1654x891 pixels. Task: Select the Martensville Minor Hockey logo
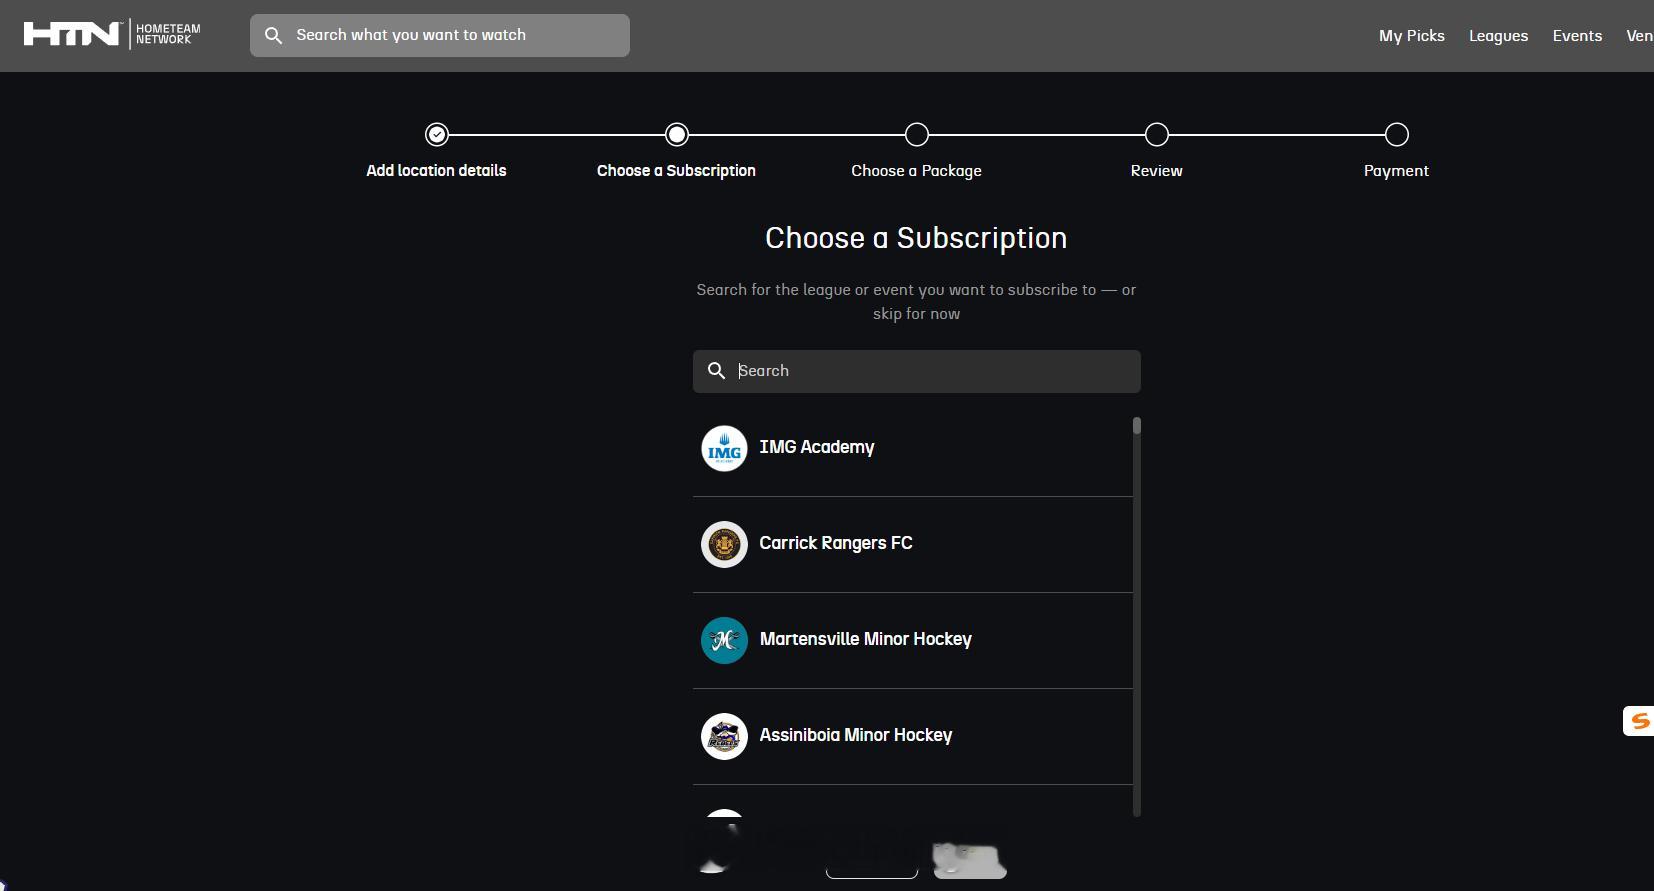[x=724, y=641]
